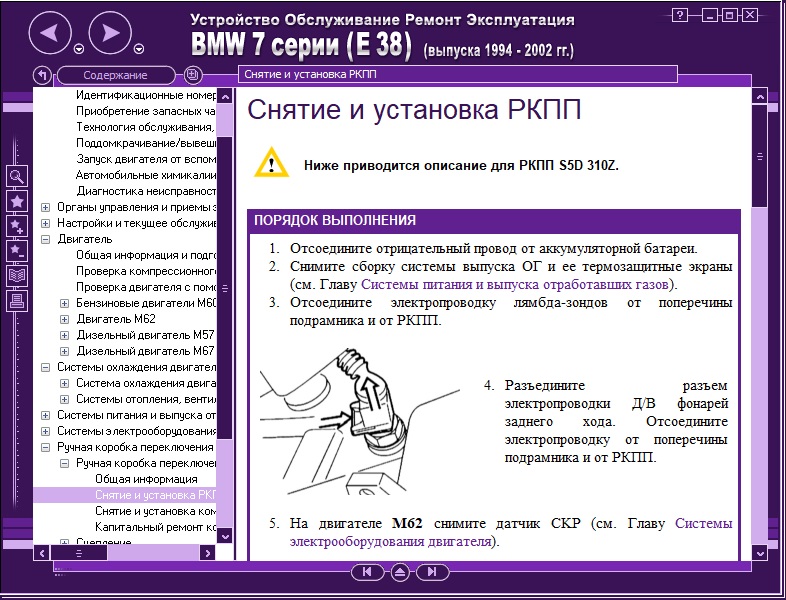Open the back history dropdown arrow

[79, 49]
